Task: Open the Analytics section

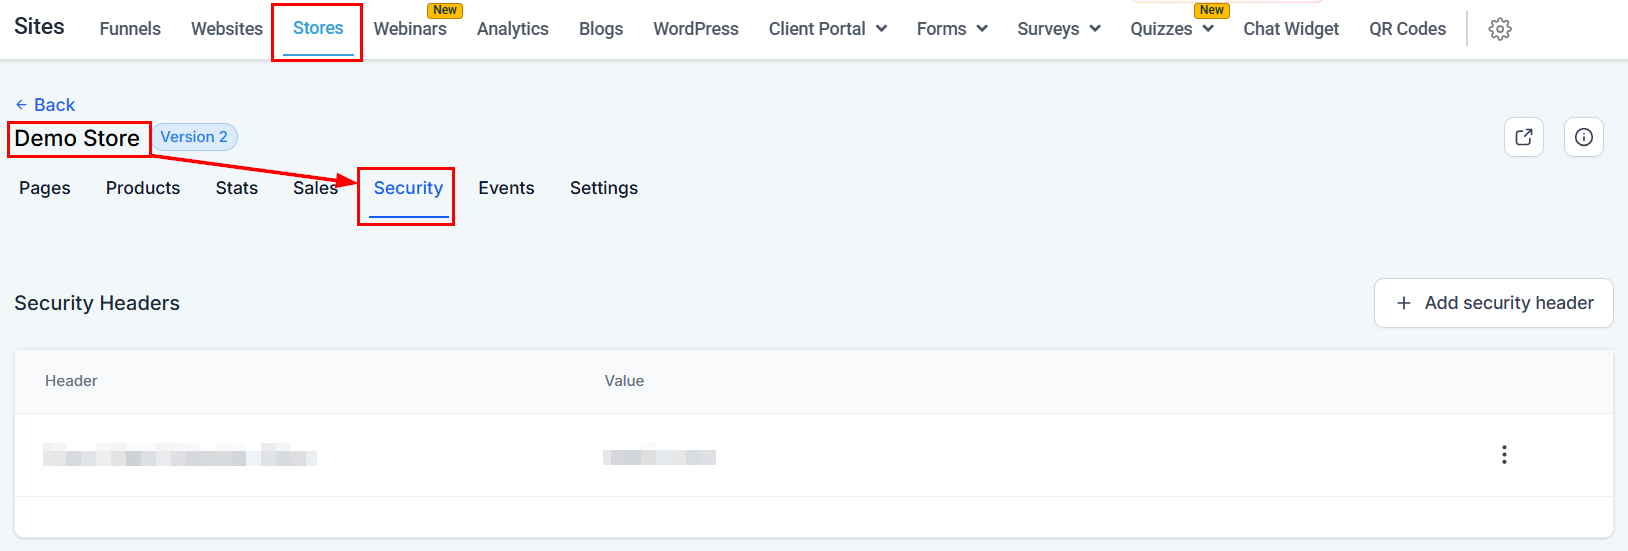Action: click(x=513, y=29)
